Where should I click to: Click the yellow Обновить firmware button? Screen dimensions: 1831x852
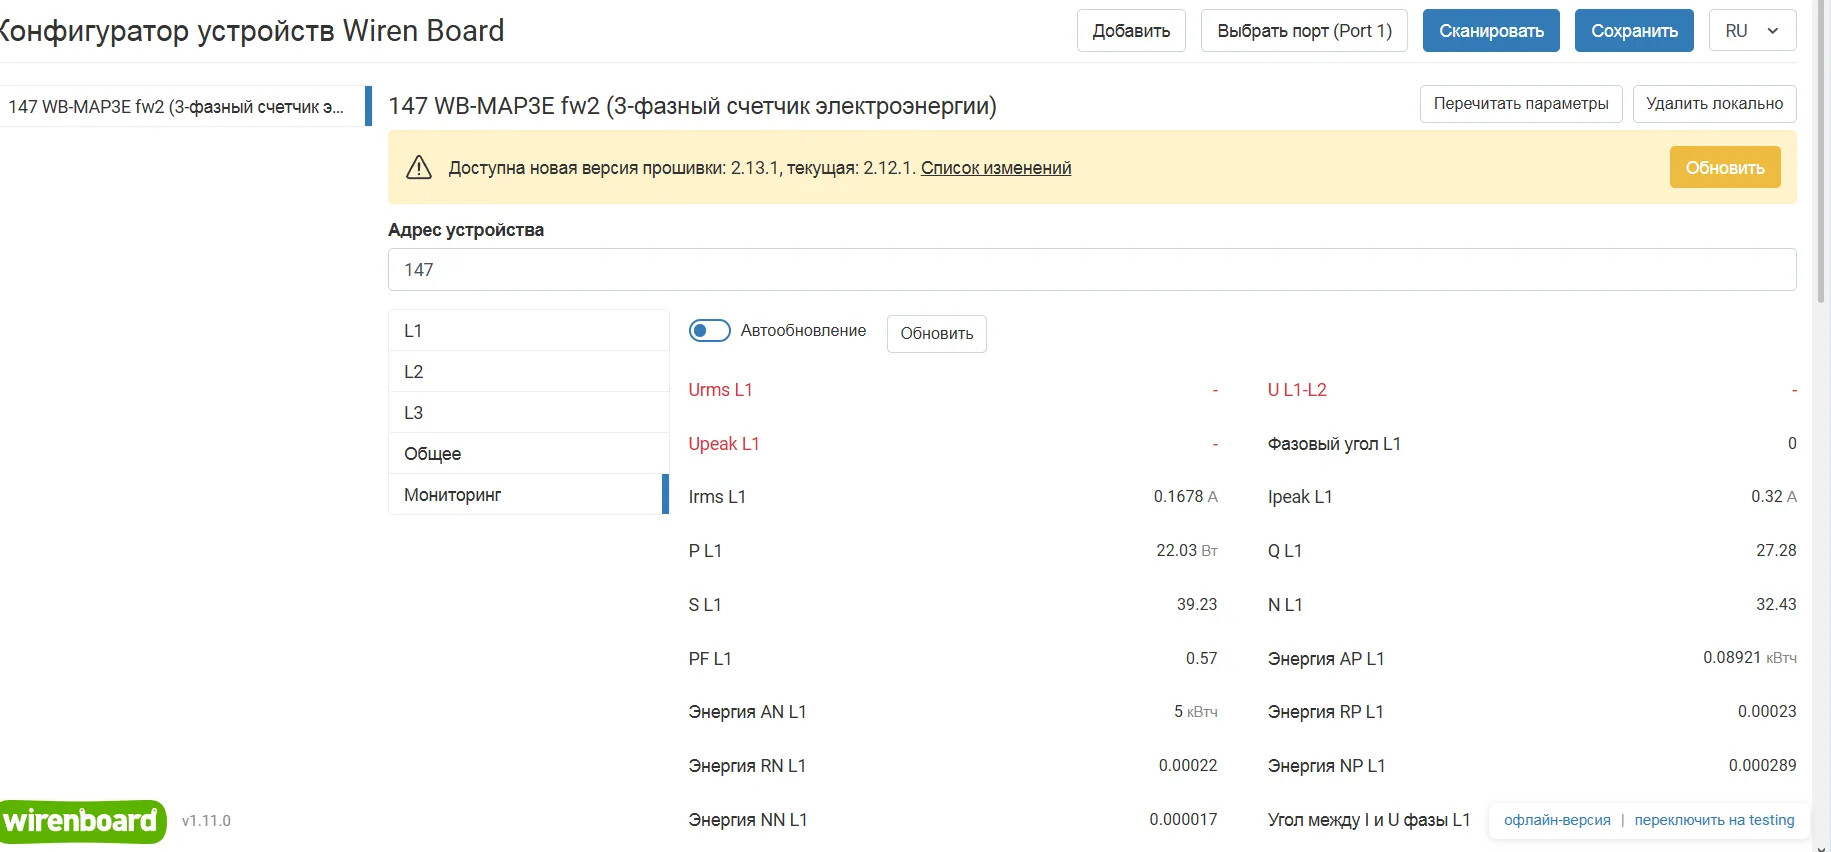pyautogui.click(x=1725, y=168)
